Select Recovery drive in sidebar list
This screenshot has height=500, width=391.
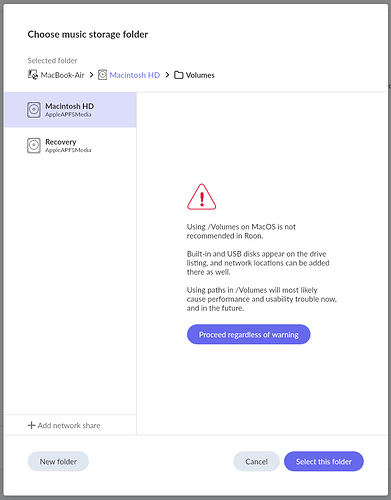coord(70,146)
